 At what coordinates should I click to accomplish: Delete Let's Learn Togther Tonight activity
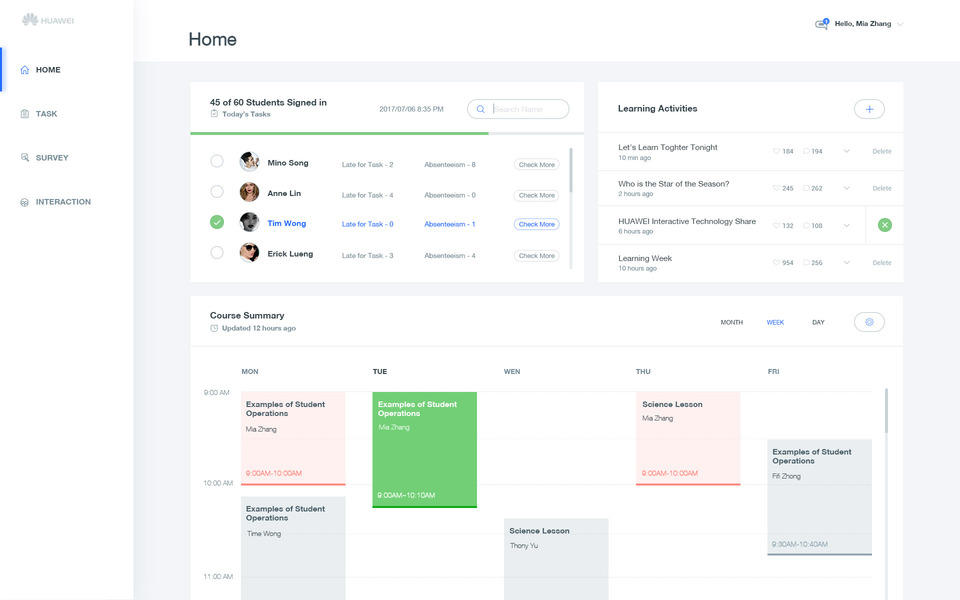tap(882, 151)
